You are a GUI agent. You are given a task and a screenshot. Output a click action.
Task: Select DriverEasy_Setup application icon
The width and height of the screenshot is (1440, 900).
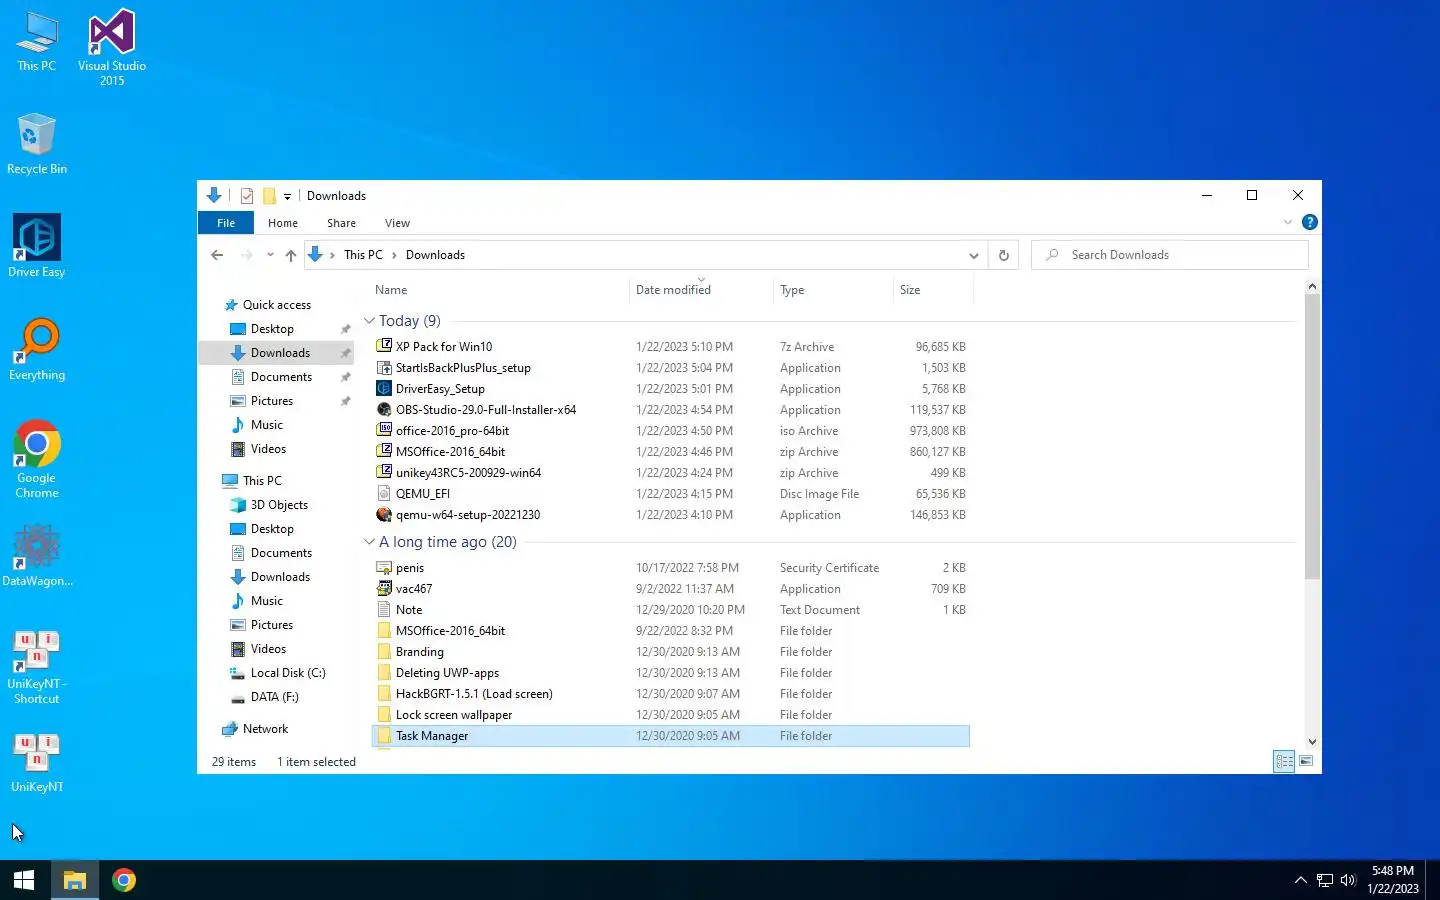point(384,388)
